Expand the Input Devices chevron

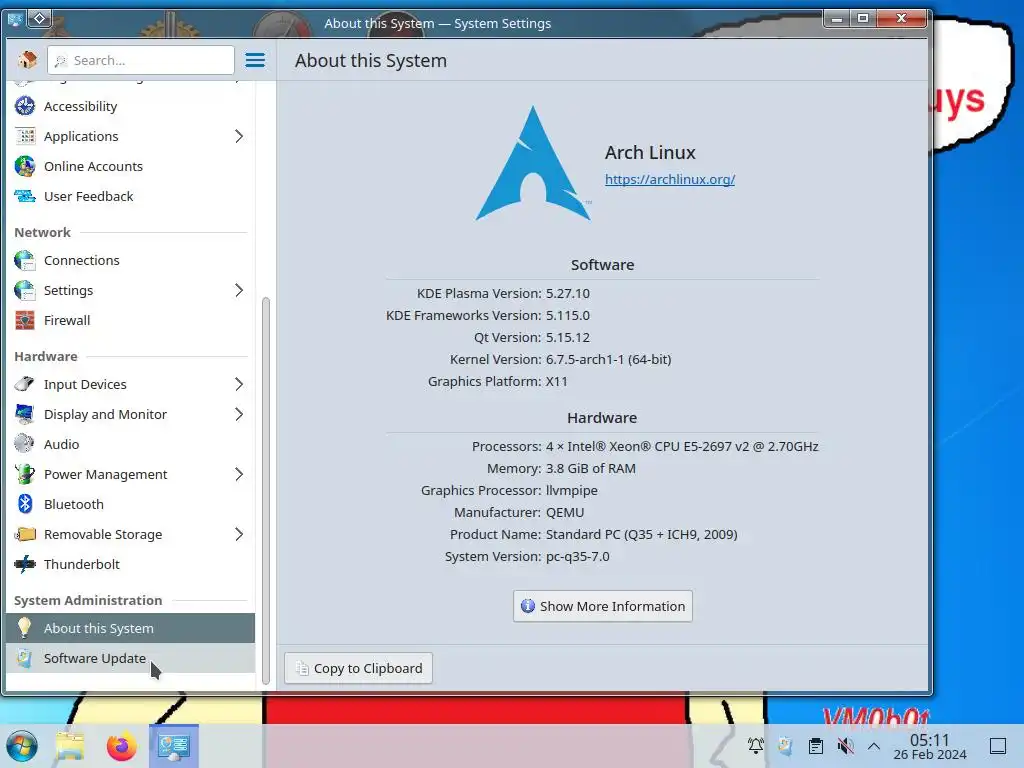(x=239, y=384)
